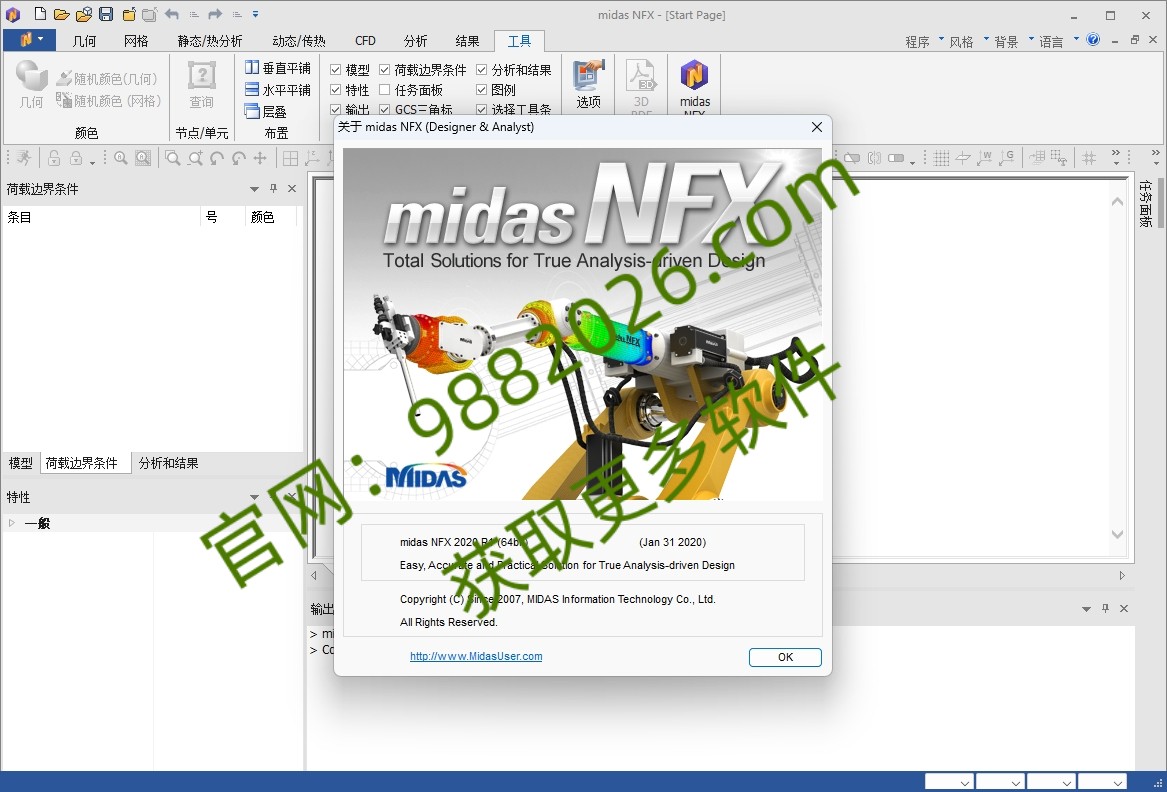Screen dimensions: 1167x792
Task: Open the 荷载边界条件 panel options arrow
Action: click(254, 189)
